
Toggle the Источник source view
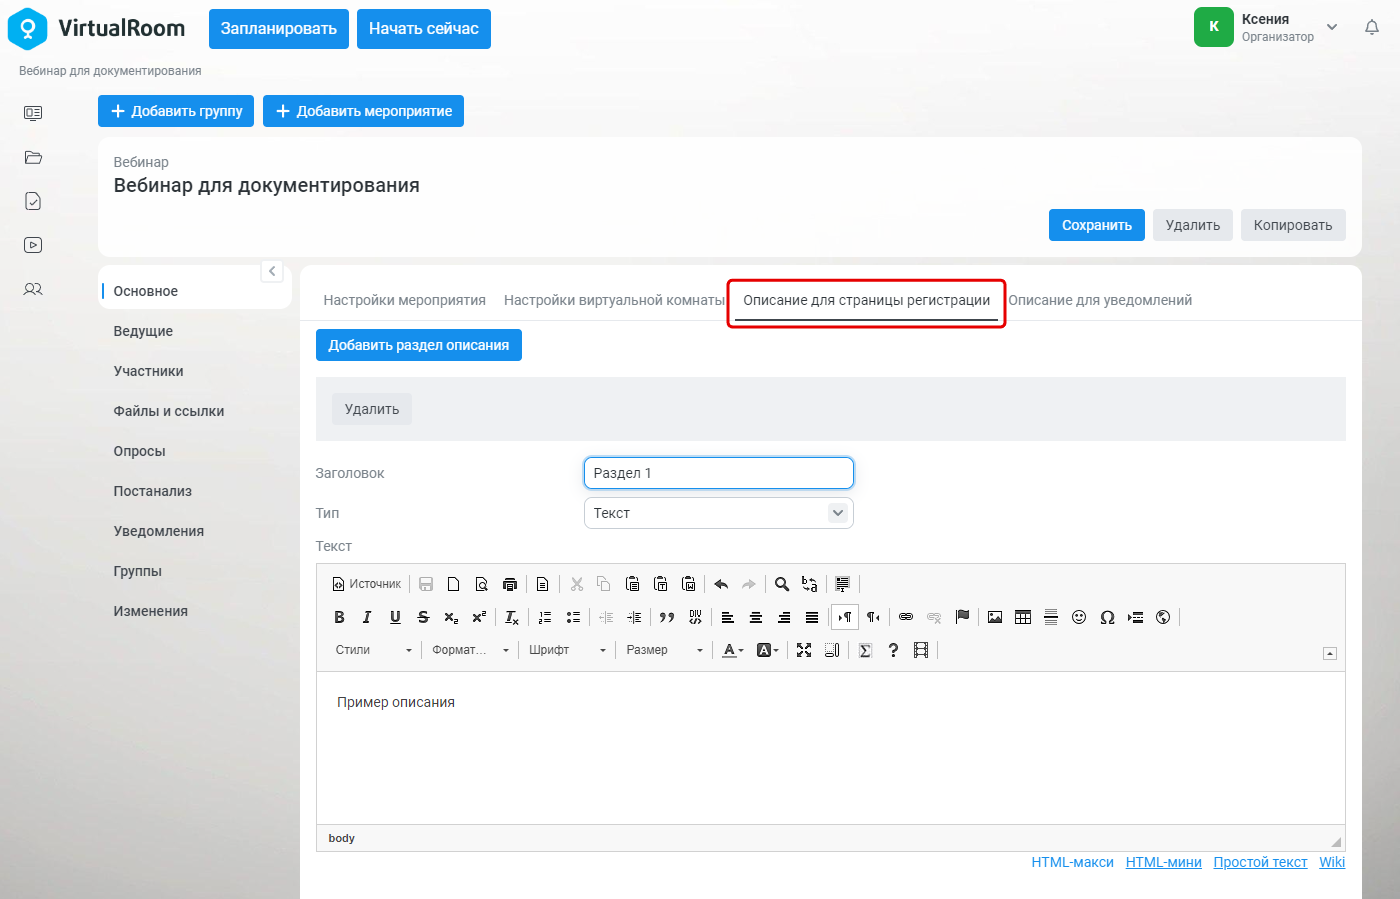coord(367,584)
